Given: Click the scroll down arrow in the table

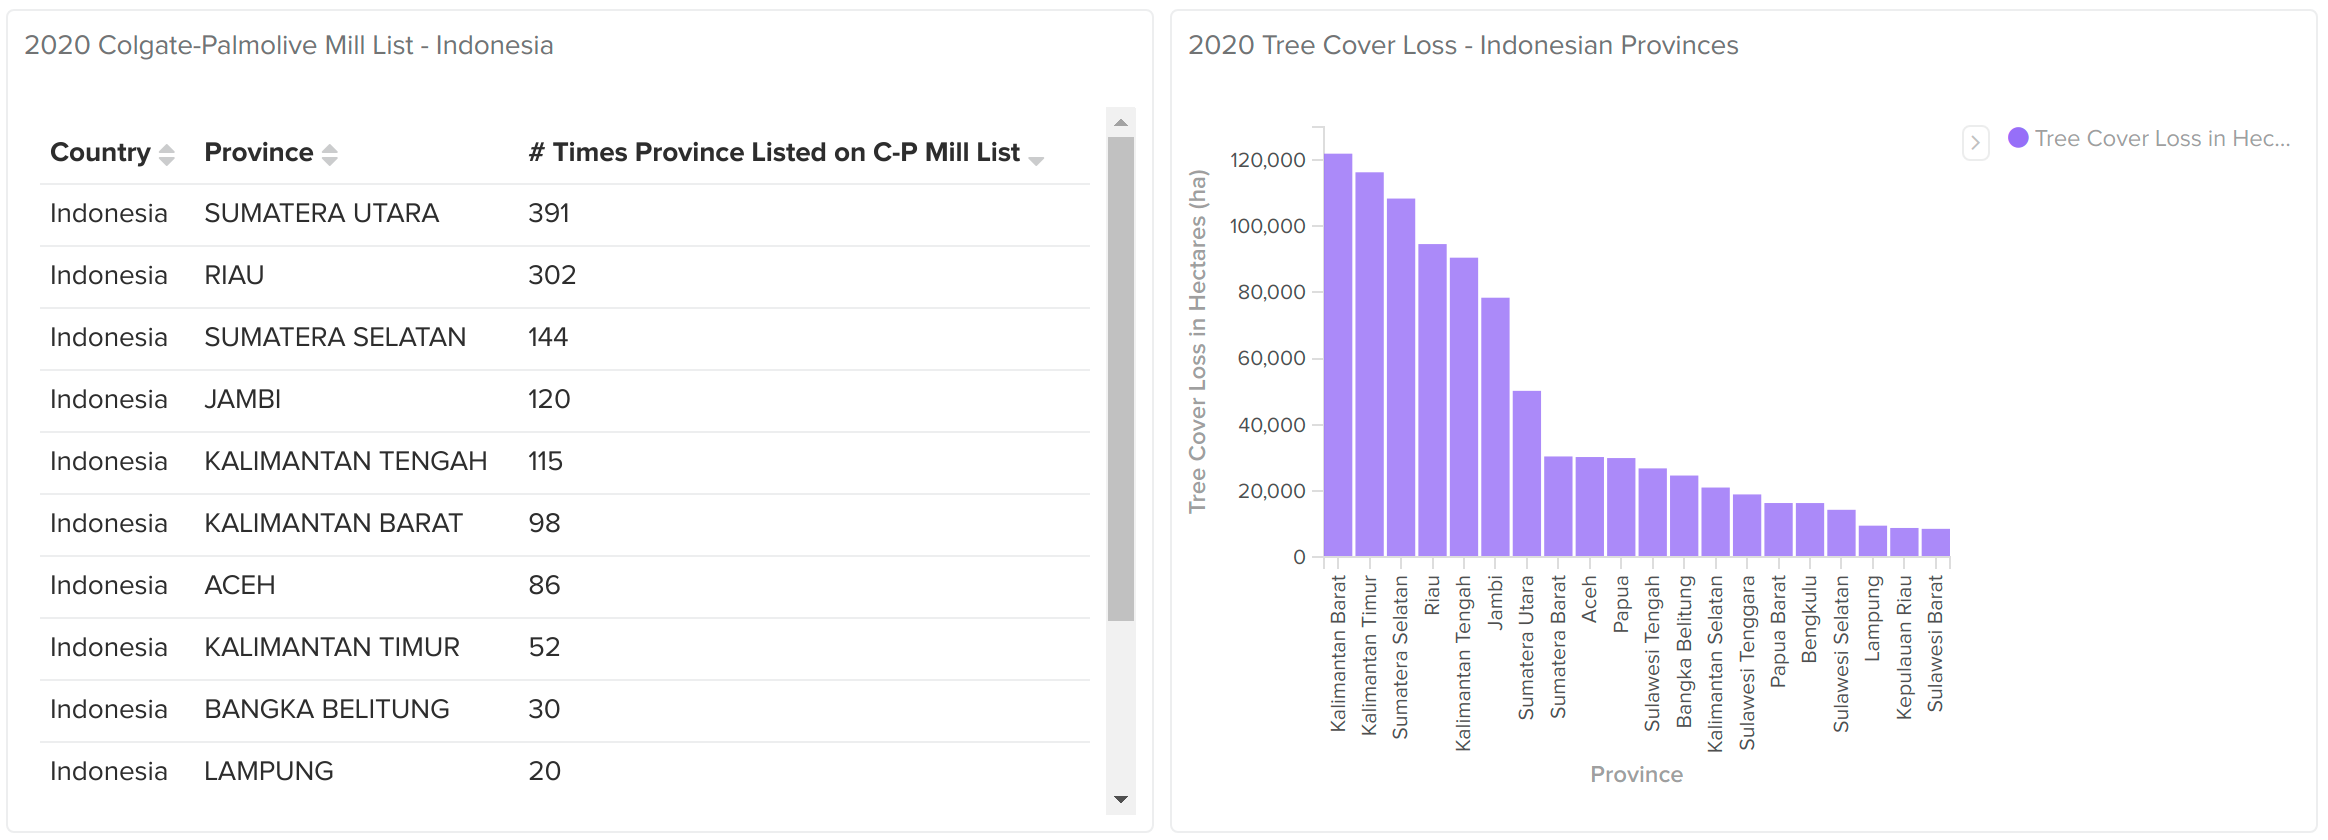Looking at the screenshot, I should tap(1121, 799).
